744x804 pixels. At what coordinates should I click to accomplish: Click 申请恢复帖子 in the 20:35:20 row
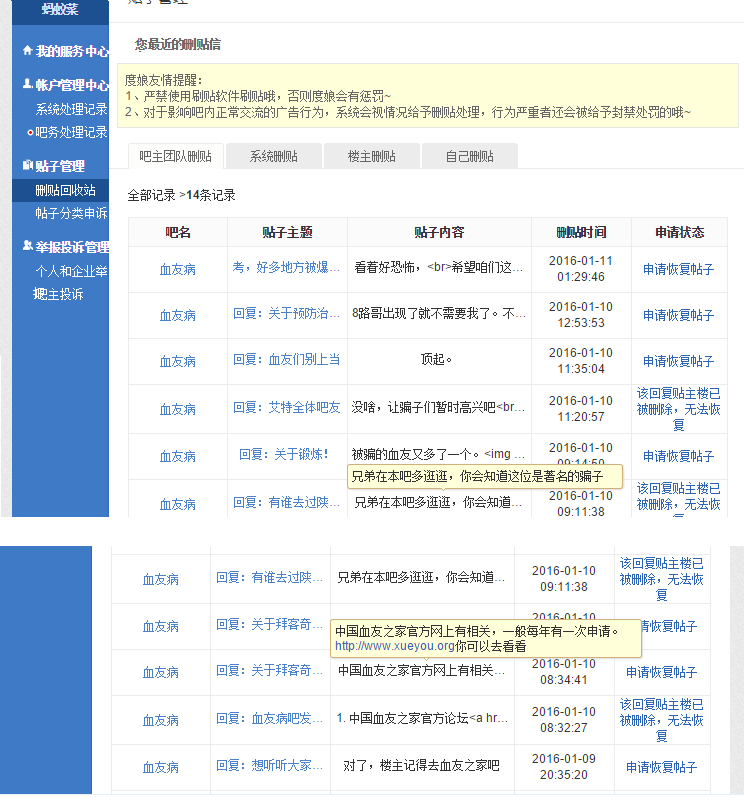click(x=661, y=767)
